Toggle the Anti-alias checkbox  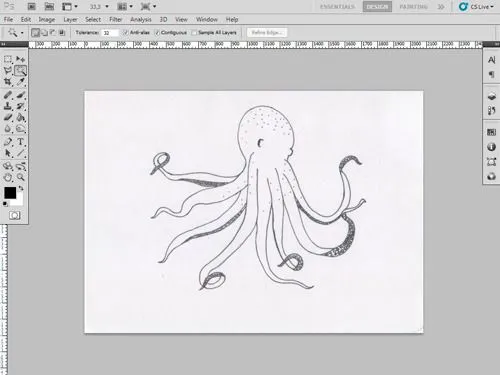click(126, 32)
